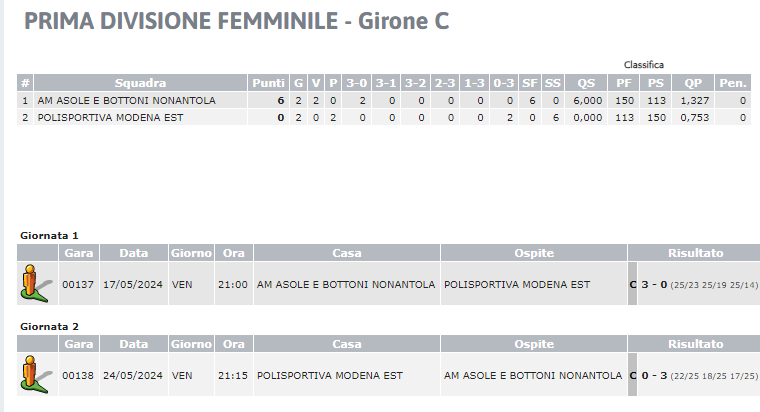Click the Squadra column header
The width and height of the screenshot is (760, 412).
click(141, 83)
